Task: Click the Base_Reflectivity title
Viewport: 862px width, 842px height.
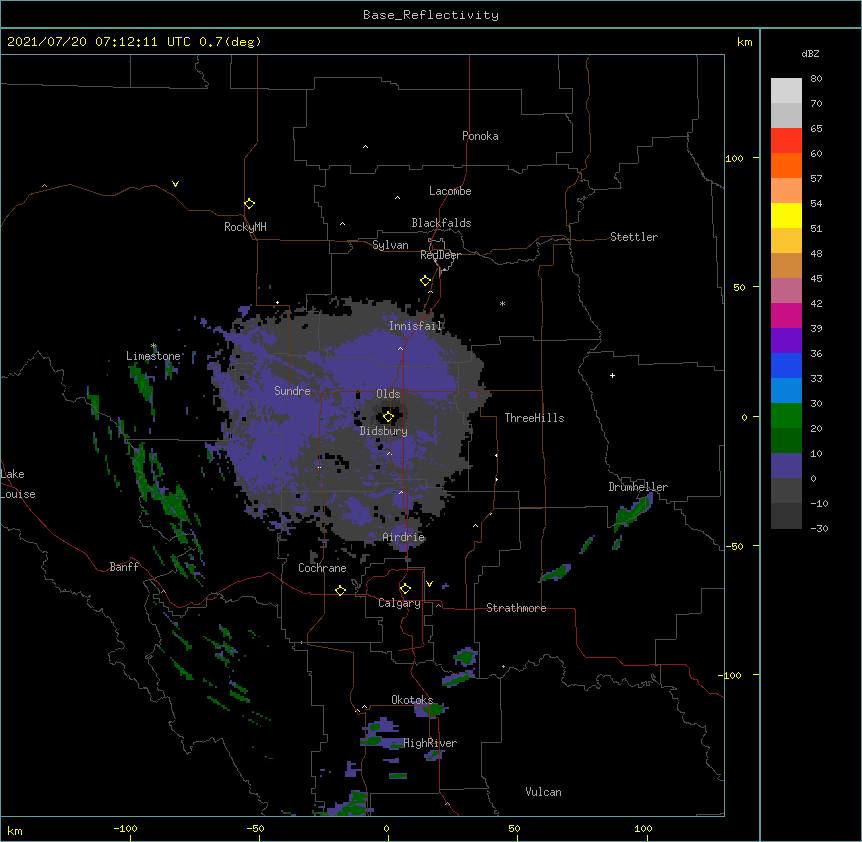Action: coord(431,15)
